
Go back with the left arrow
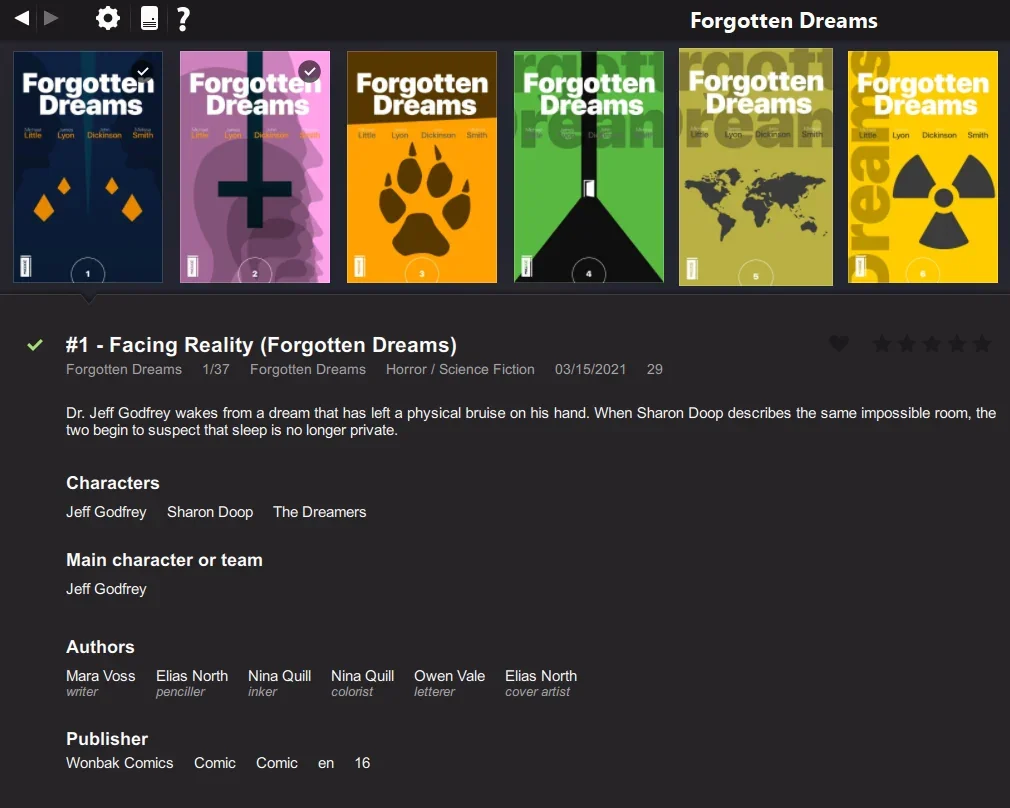coord(22,18)
